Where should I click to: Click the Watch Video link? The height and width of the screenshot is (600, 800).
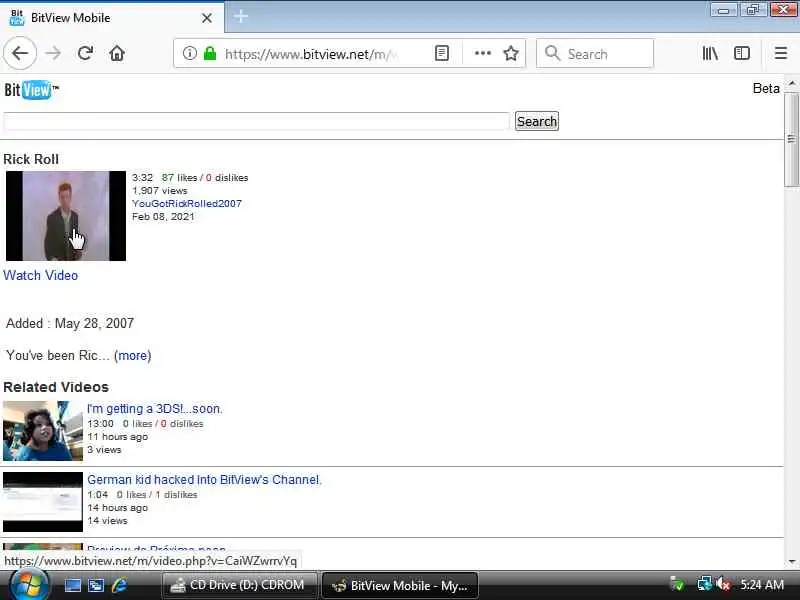tap(41, 276)
